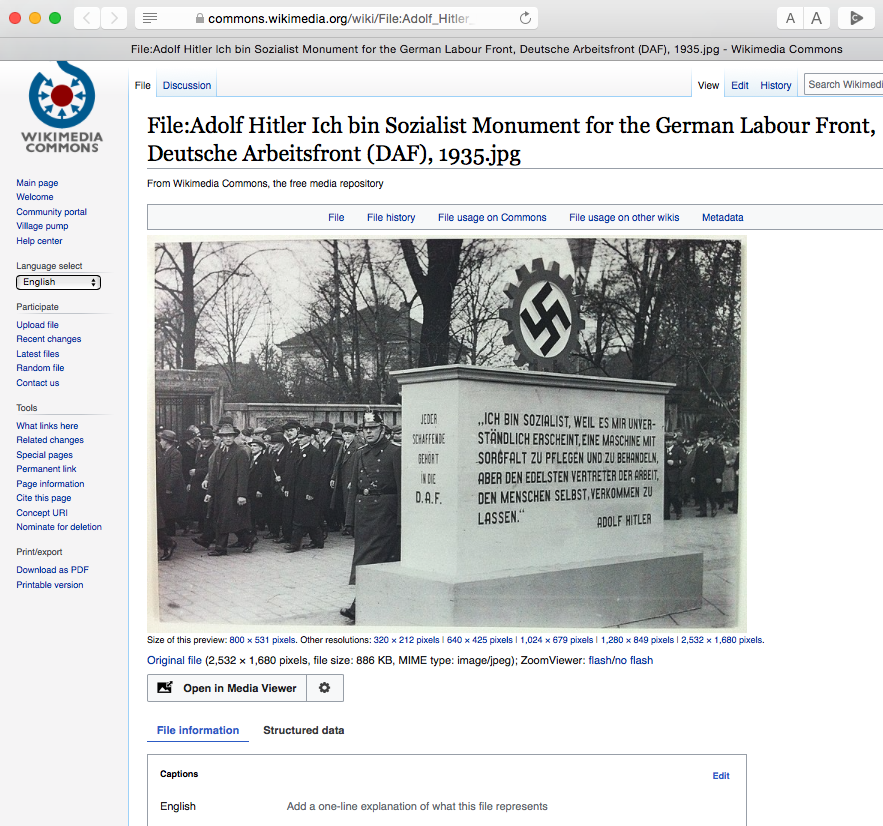Click the Safari back arrow button
Image resolution: width=883 pixels, height=826 pixels.
87,18
